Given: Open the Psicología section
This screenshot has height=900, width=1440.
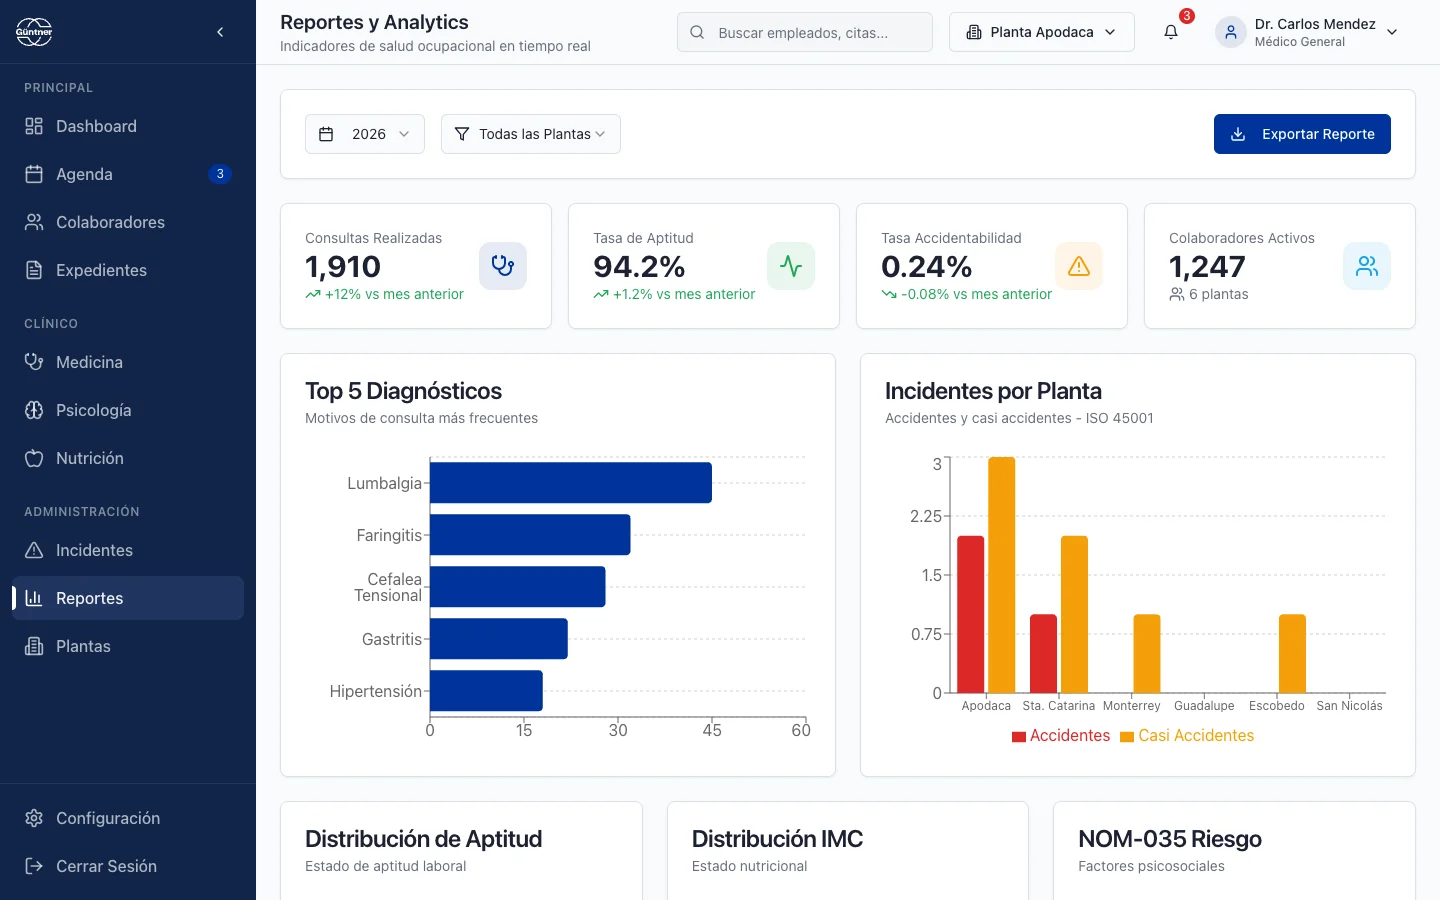Looking at the screenshot, I should 93,410.
